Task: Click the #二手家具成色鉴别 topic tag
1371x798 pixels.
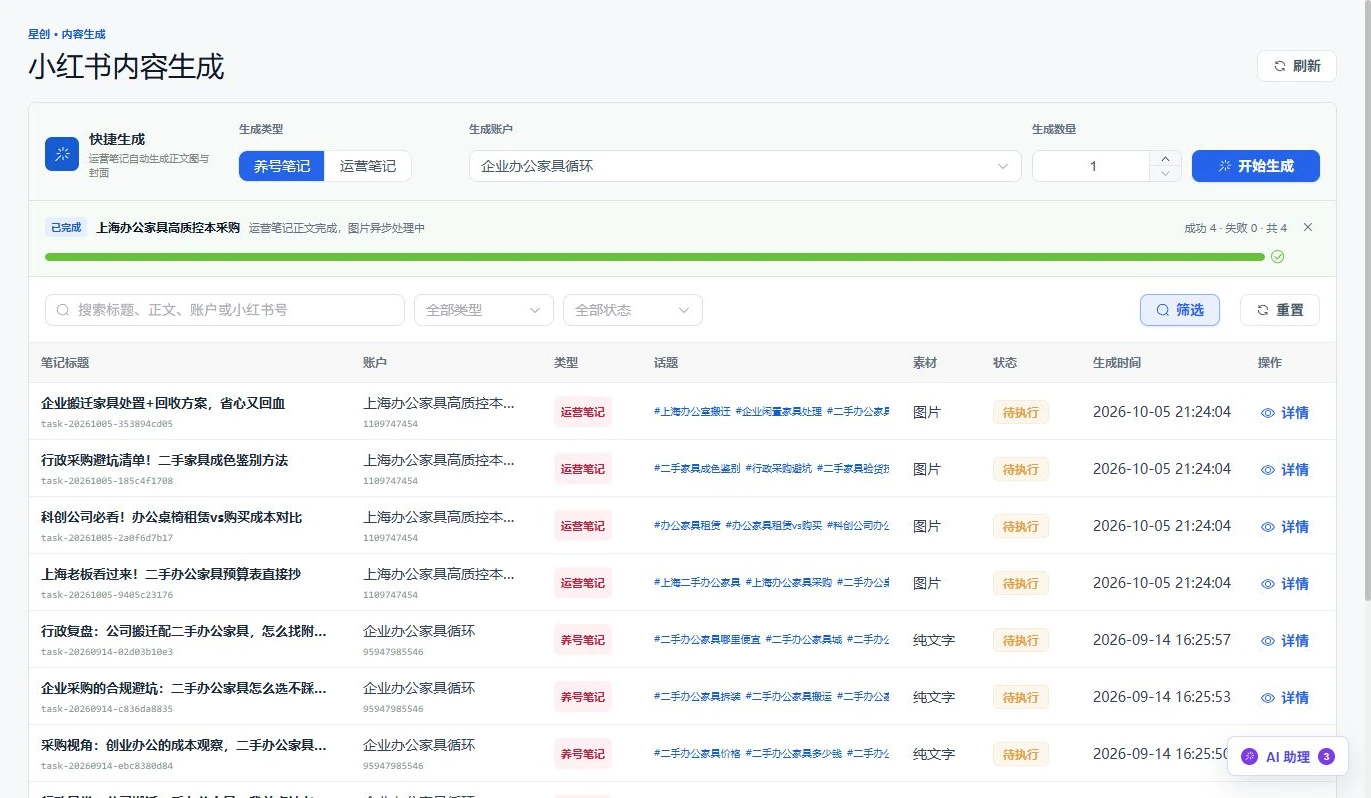Action: point(697,469)
